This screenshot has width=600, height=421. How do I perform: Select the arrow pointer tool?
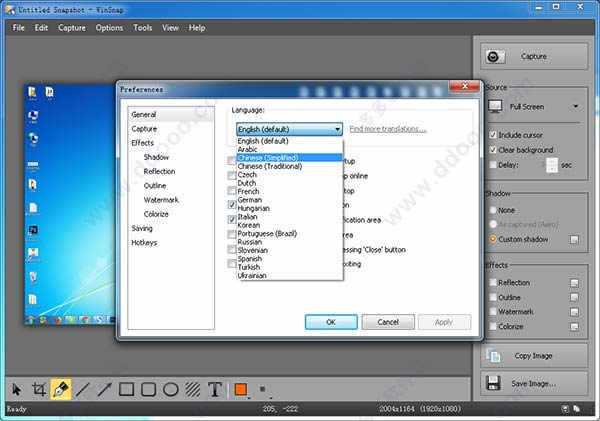click(x=16, y=390)
